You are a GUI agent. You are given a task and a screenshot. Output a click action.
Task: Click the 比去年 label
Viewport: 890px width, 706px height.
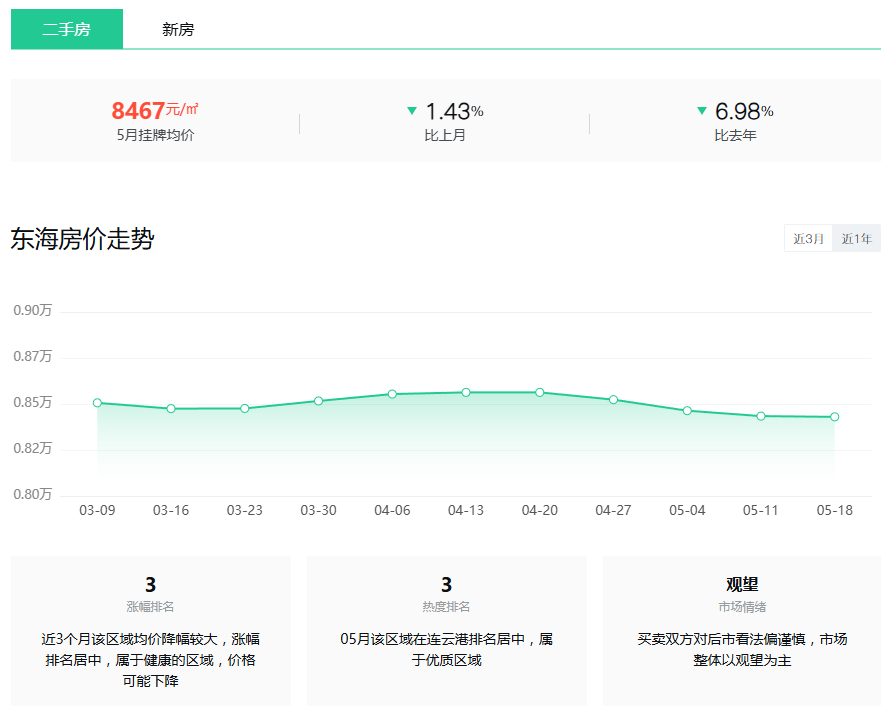click(x=735, y=135)
